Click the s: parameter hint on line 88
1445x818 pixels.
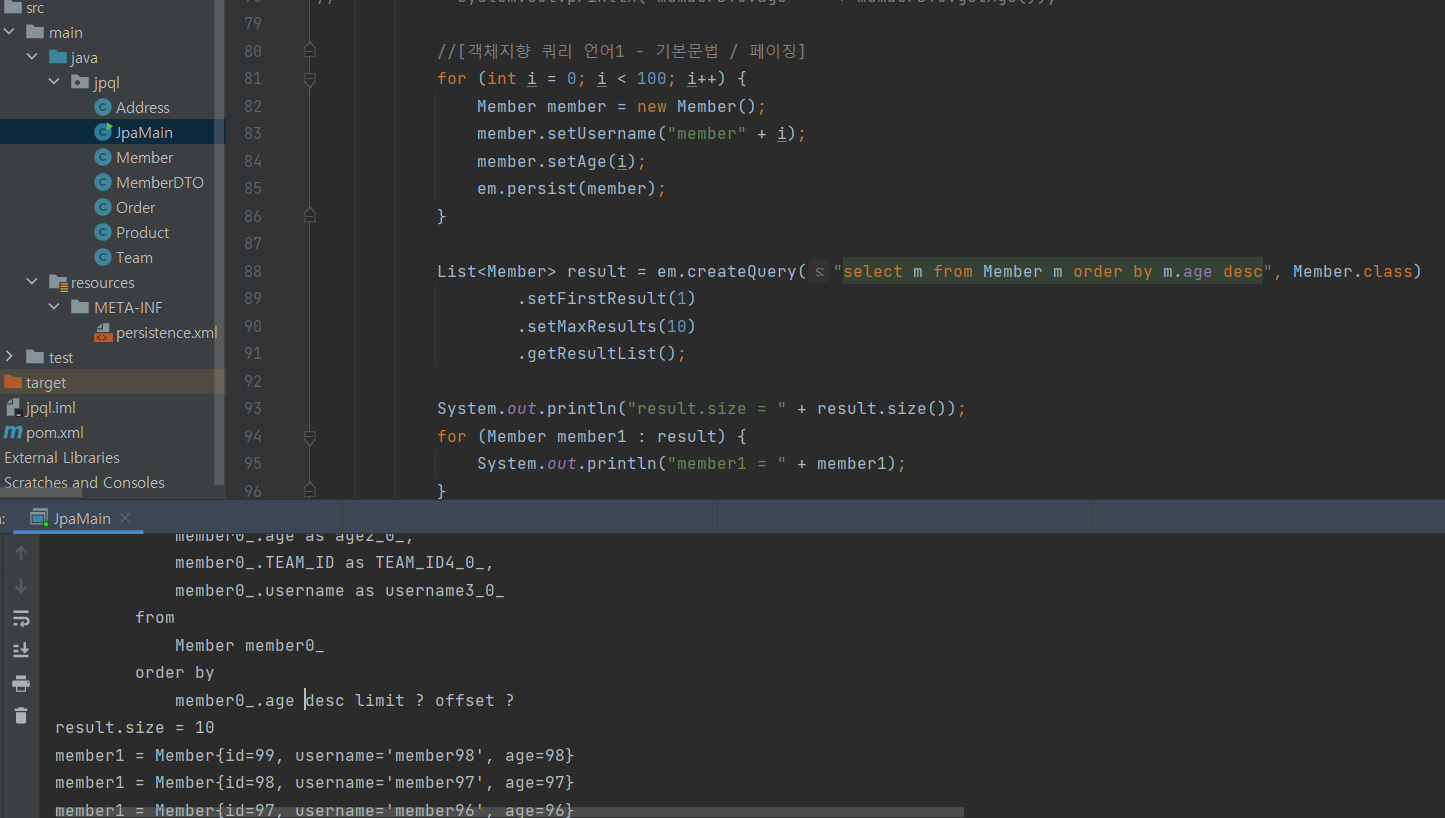pyautogui.click(x=818, y=272)
